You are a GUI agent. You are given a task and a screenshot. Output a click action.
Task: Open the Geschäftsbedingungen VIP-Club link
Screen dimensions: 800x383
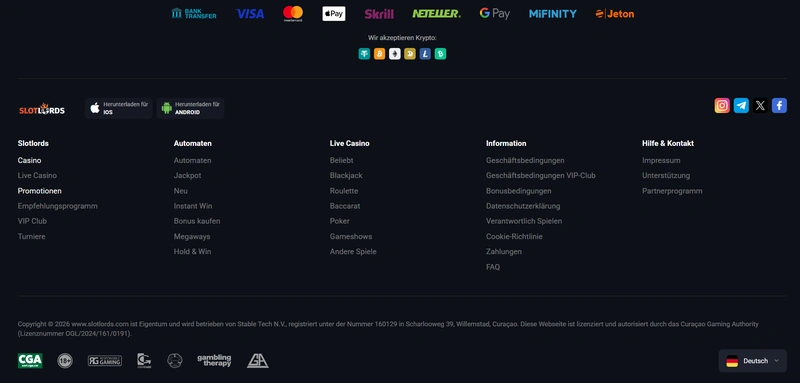pos(541,175)
